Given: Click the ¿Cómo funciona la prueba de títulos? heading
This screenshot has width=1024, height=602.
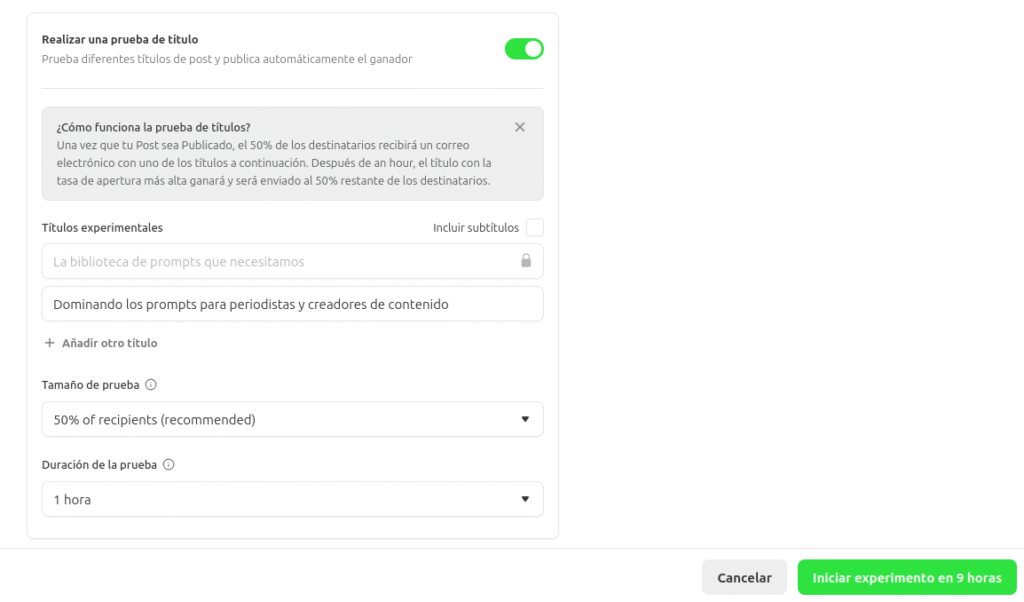Looking at the screenshot, I should [x=153, y=128].
